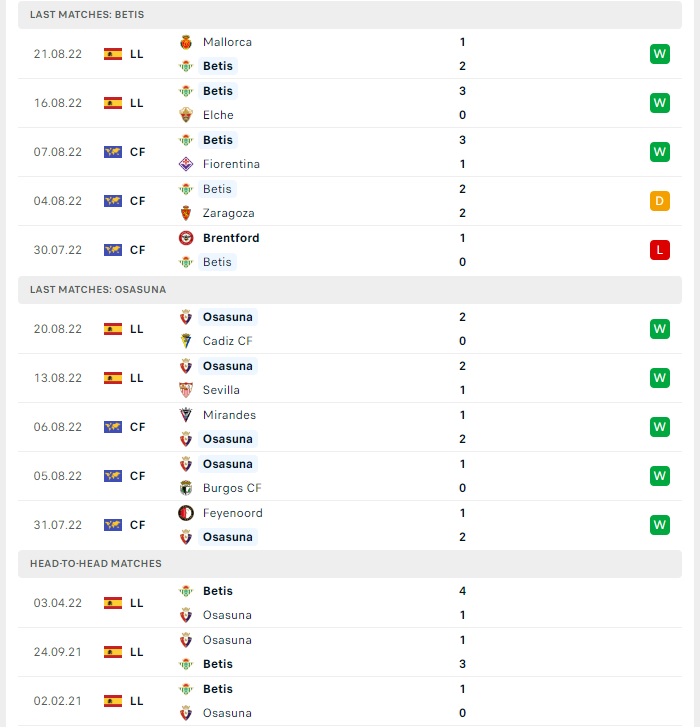
Task: Click the Fiorentina purple crest icon
Action: point(186,164)
